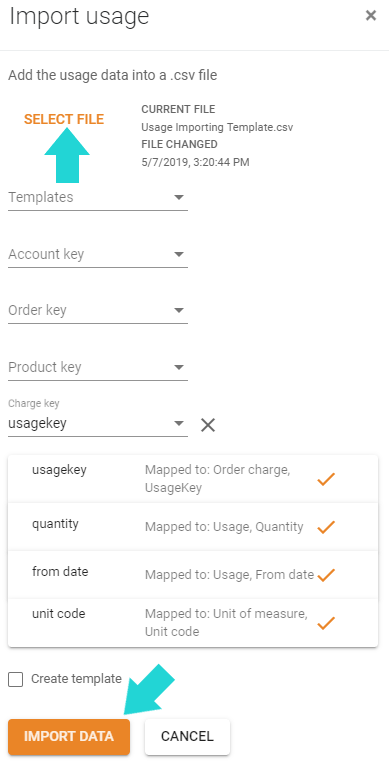Cancel the import with CANCEL button

pos(187,736)
